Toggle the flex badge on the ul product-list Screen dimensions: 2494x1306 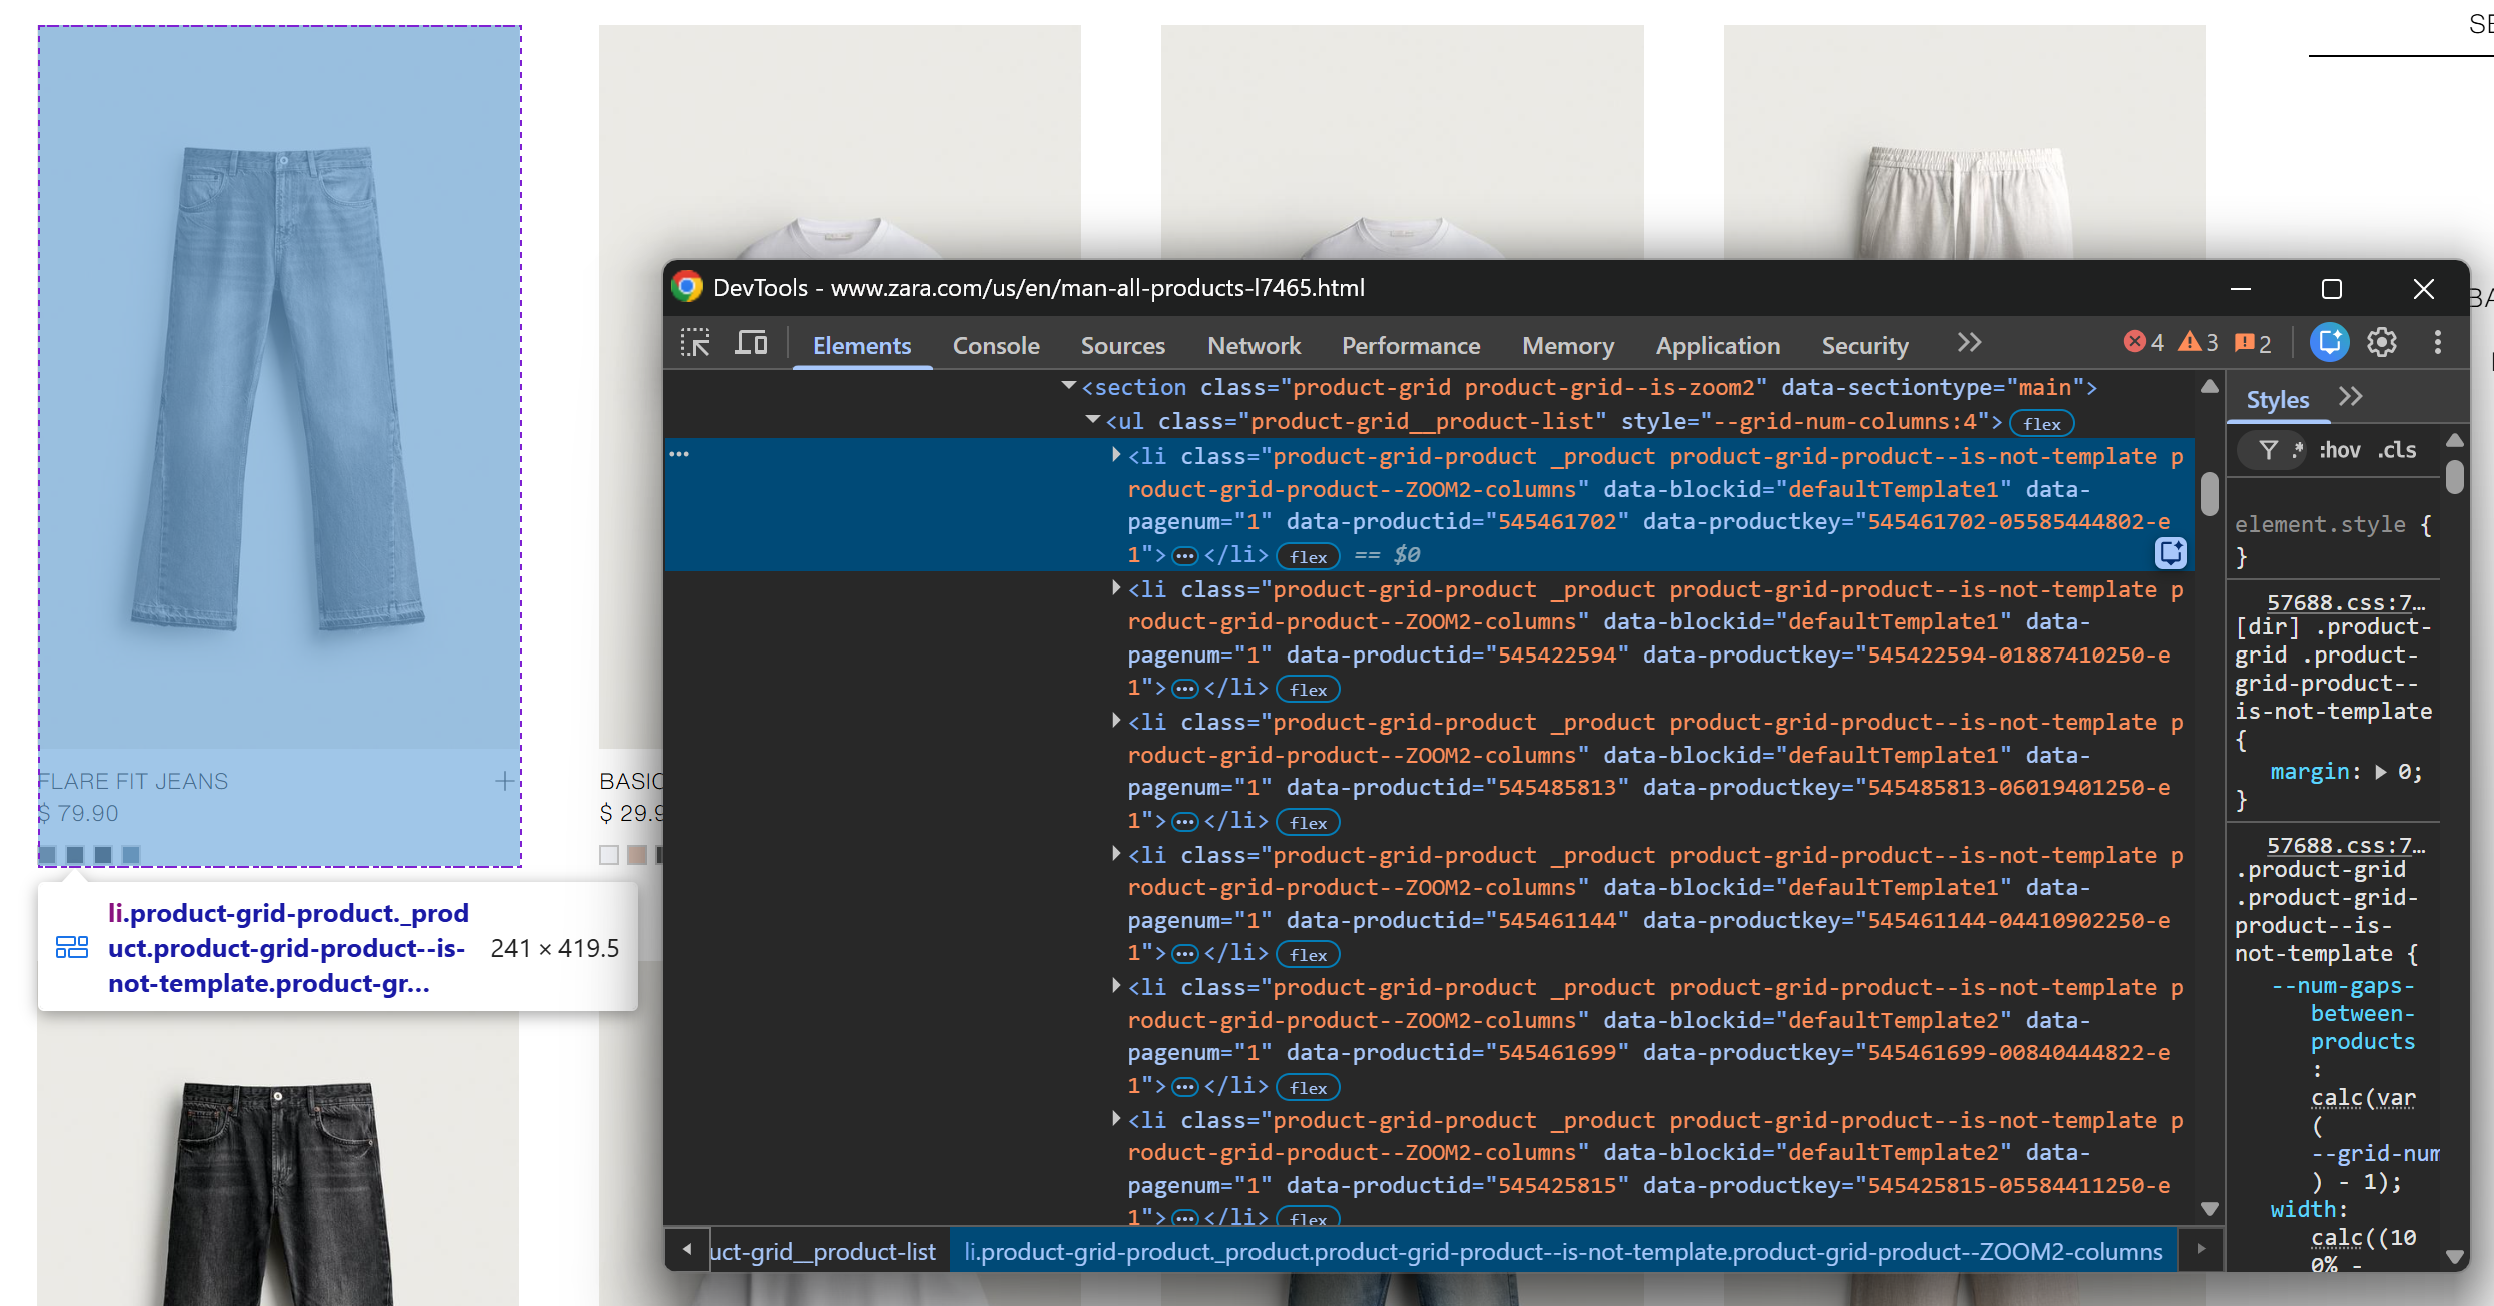pos(2041,424)
